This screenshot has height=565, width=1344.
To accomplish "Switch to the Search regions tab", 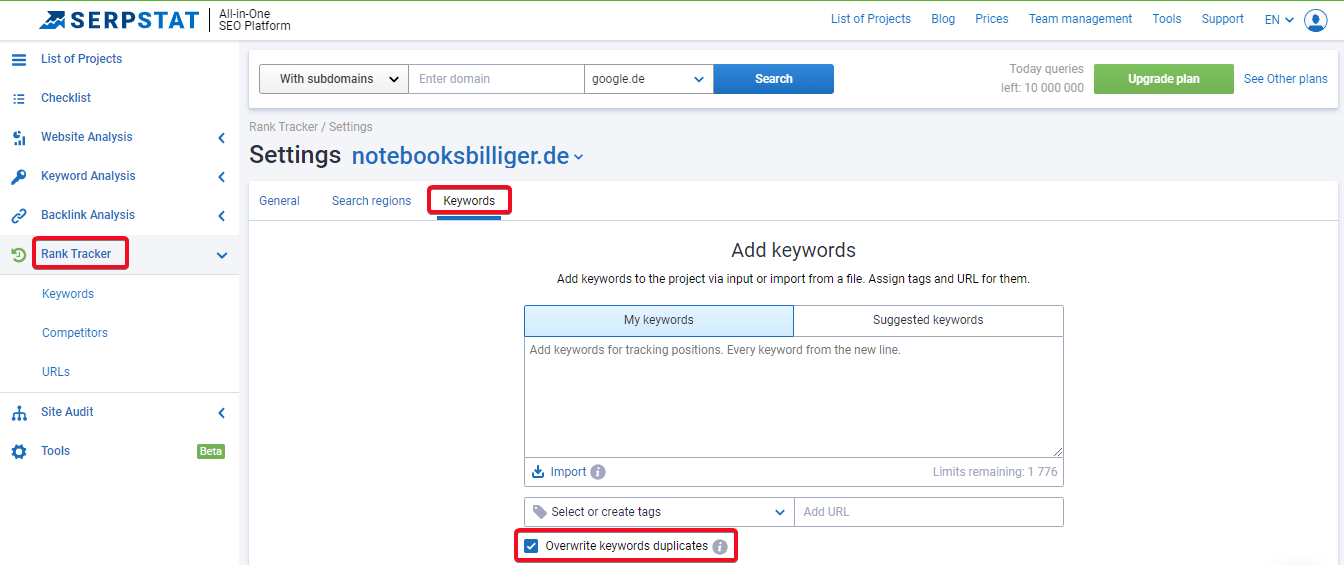I will coord(371,201).
